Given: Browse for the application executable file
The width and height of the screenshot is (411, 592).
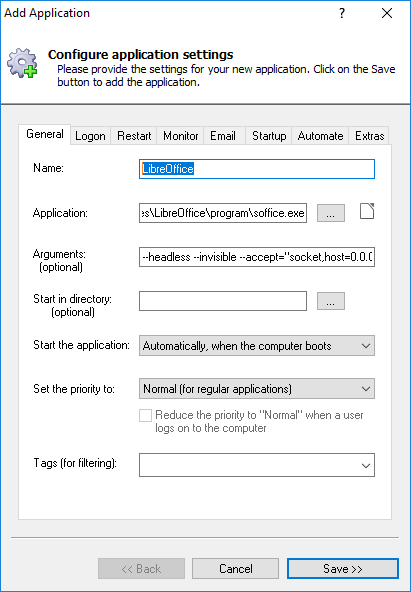Looking at the screenshot, I should coord(331,213).
